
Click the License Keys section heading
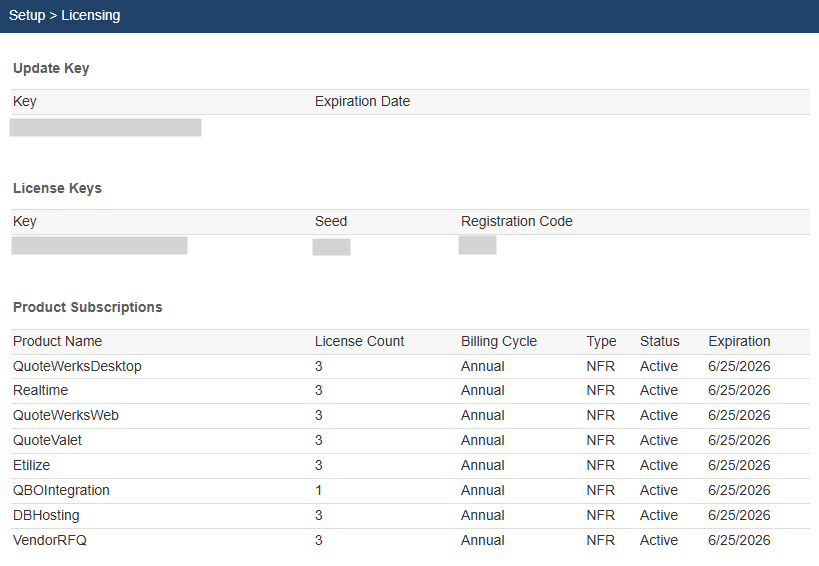57,188
